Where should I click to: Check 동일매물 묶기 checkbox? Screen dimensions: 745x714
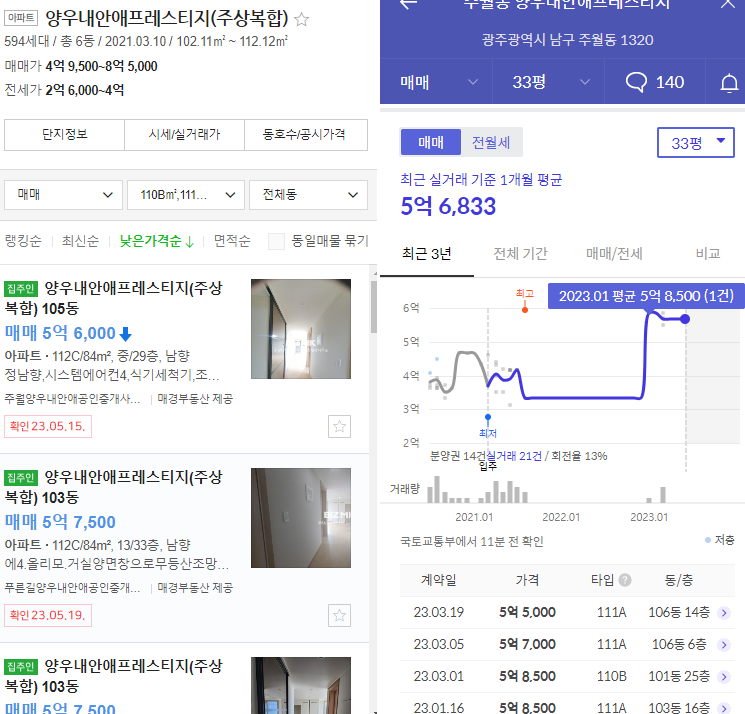click(276, 241)
